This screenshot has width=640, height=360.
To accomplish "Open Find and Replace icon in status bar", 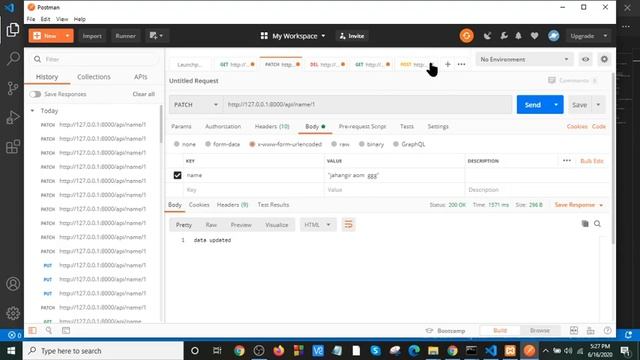I will point(49,330).
